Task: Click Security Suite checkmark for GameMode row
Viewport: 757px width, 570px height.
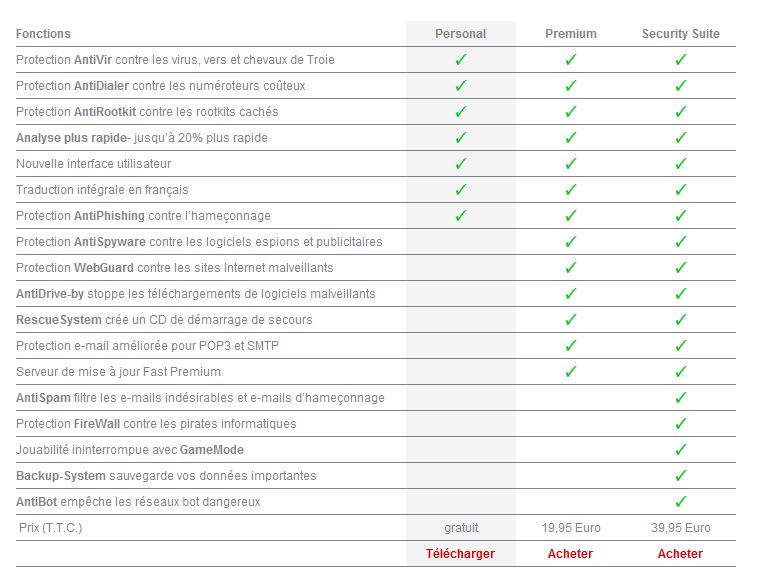Action: [x=681, y=450]
